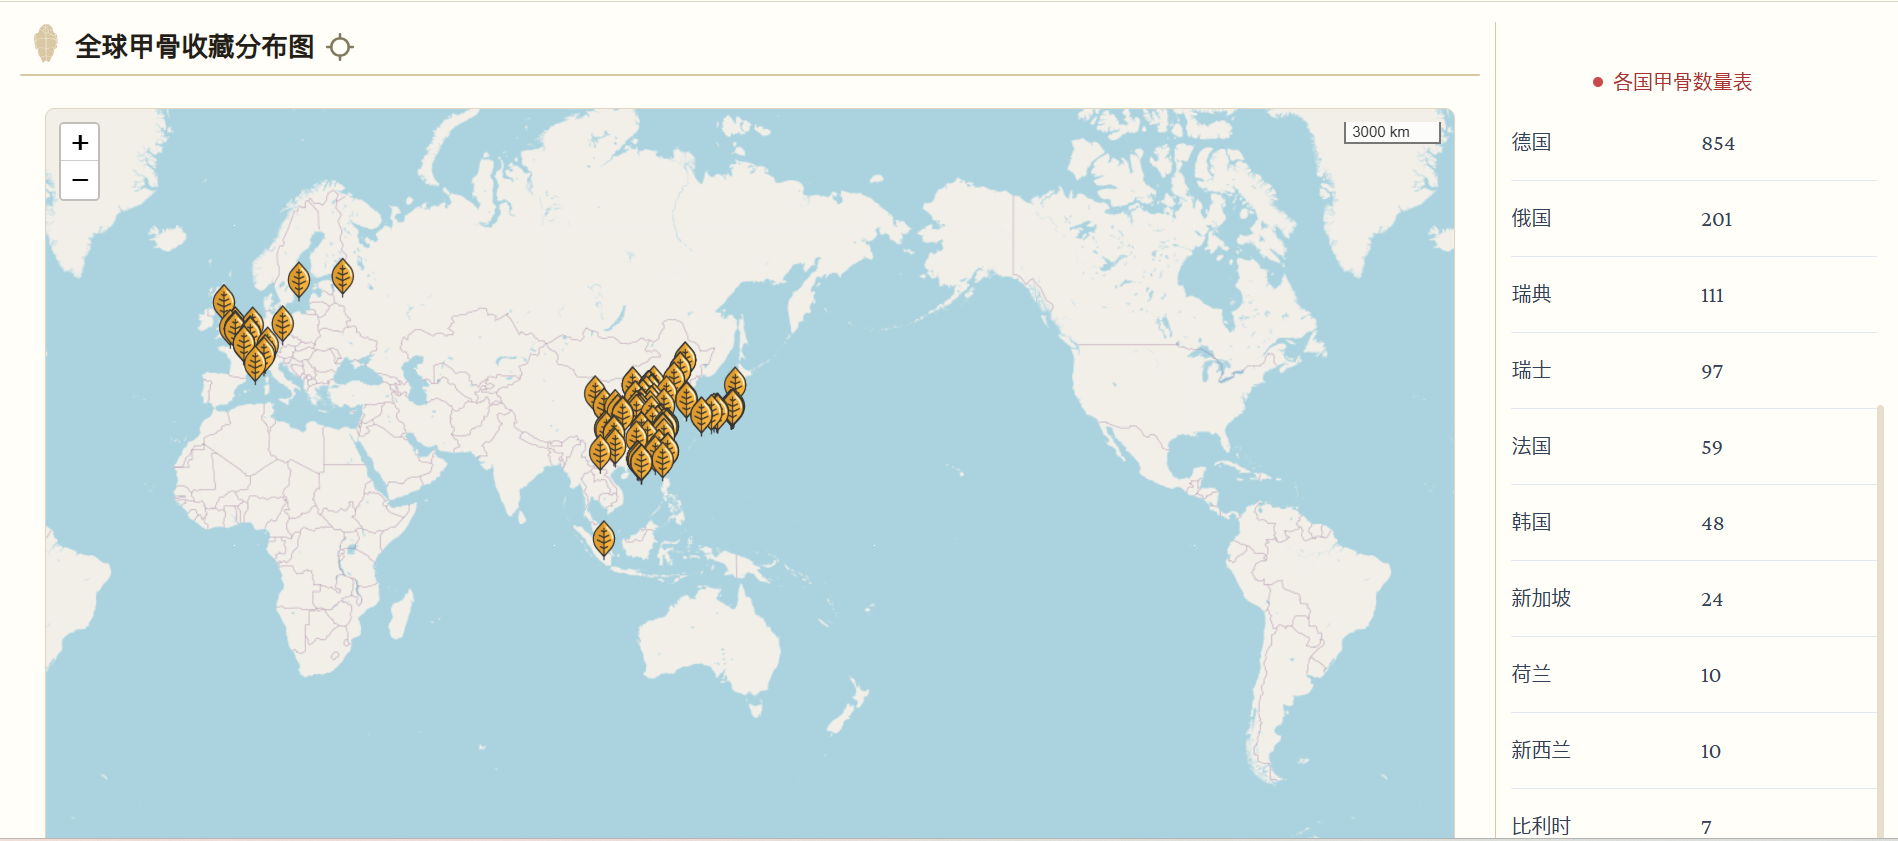Open the marker near St. Petersburg, Russia
The image size is (1898, 841).
tap(342, 277)
